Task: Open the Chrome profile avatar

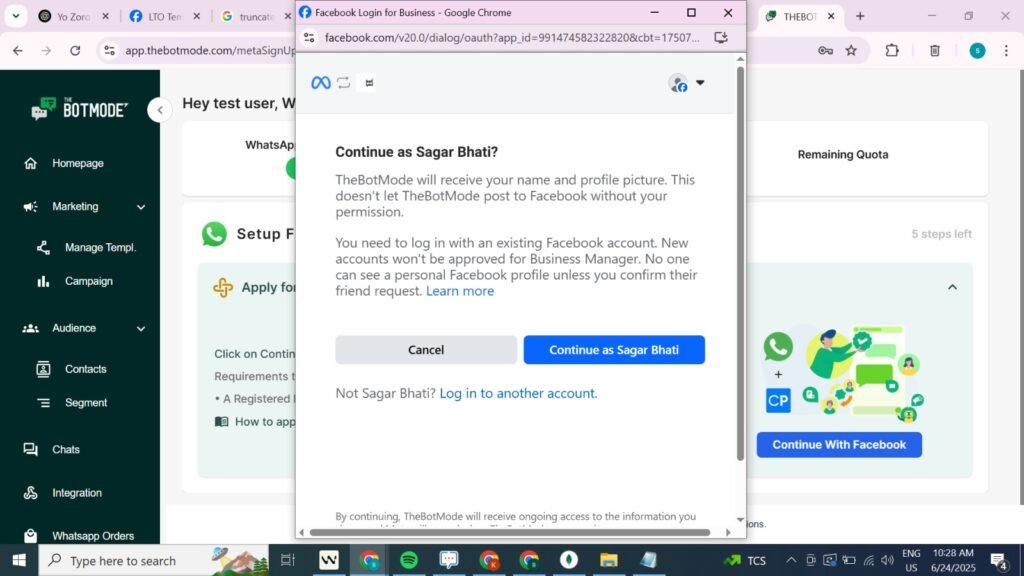Action: [978, 50]
